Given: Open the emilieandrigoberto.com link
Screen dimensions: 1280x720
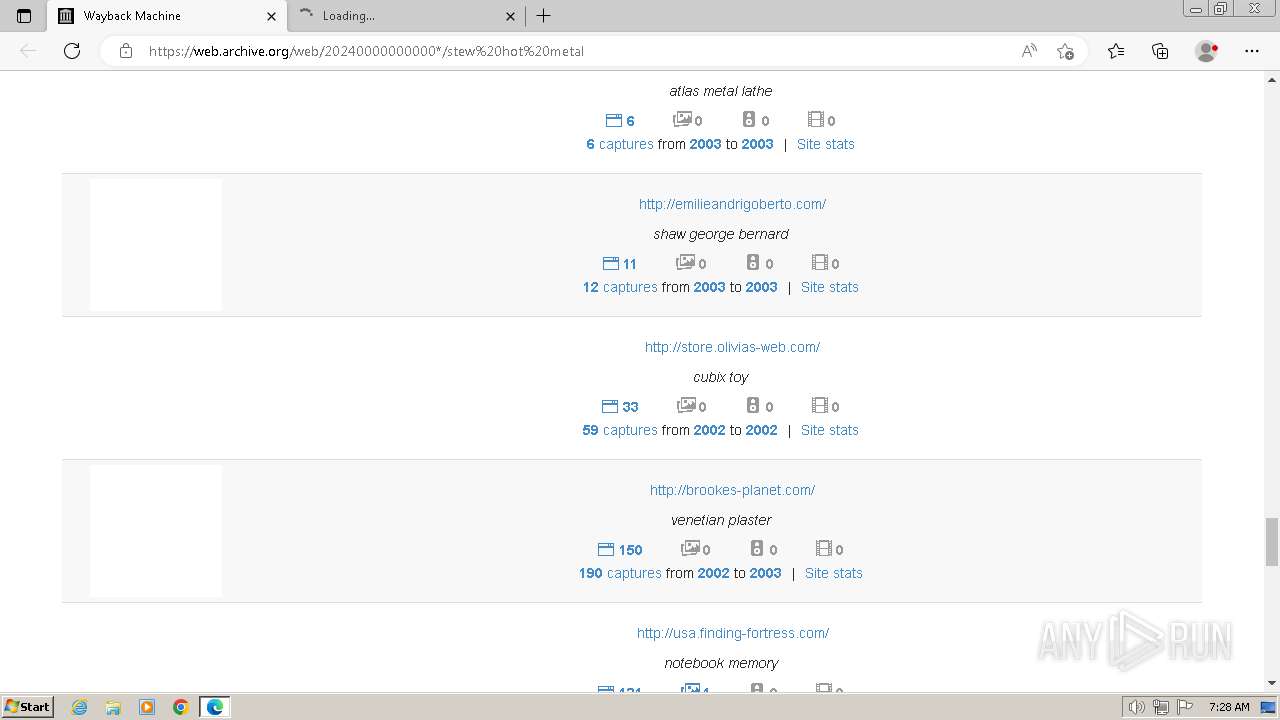Looking at the screenshot, I should [732, 204].
